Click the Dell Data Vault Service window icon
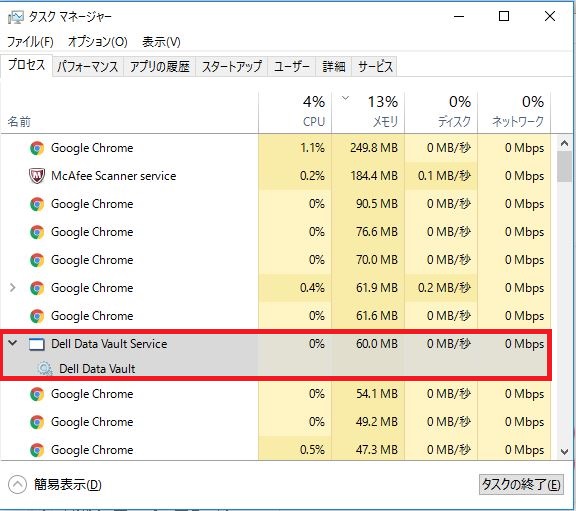Image resolution: width=576 pixels, height=511 pixels. click(37, 344)
